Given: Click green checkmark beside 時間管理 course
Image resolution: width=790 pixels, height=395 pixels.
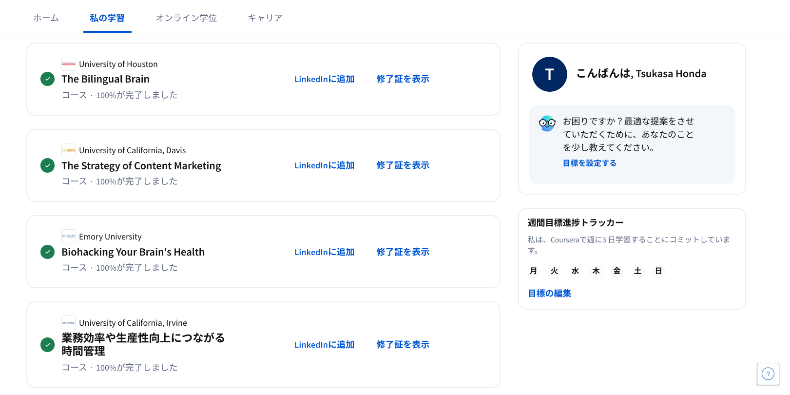Looking at the screenshot, I should pos(47,345).
